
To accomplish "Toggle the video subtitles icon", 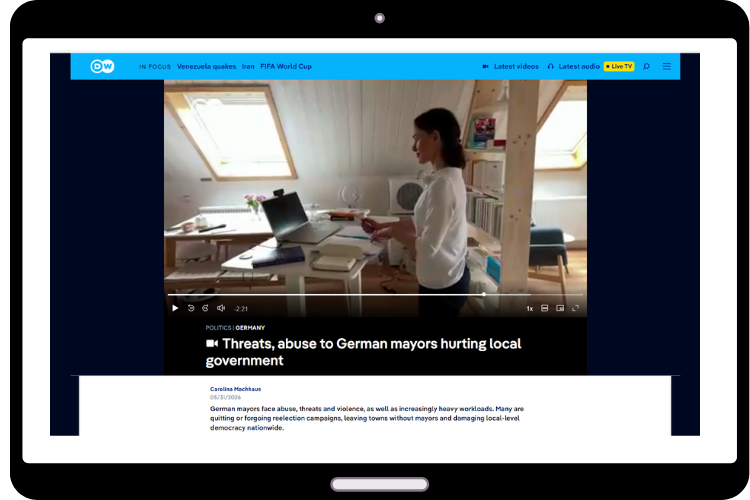I will click(544, 308).
